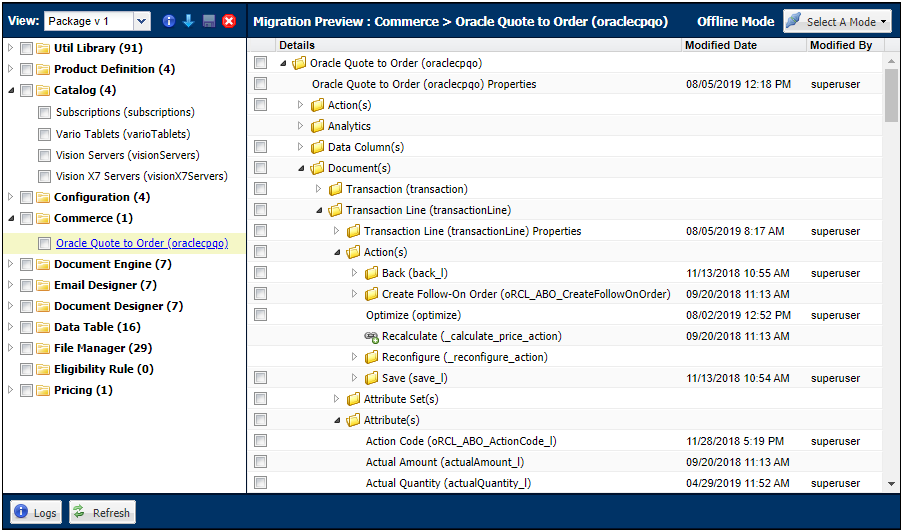903x532 pixels.
Task: Tick the Util Library checkbox
Action: [26, 48]
